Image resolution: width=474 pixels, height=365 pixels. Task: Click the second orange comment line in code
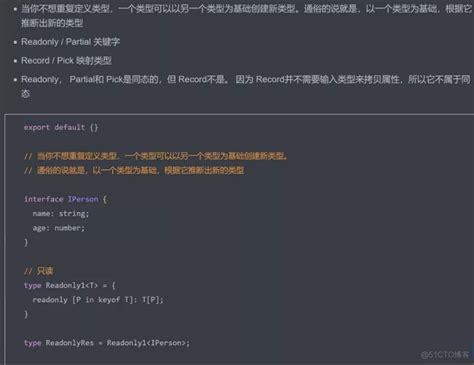[134, 170]
